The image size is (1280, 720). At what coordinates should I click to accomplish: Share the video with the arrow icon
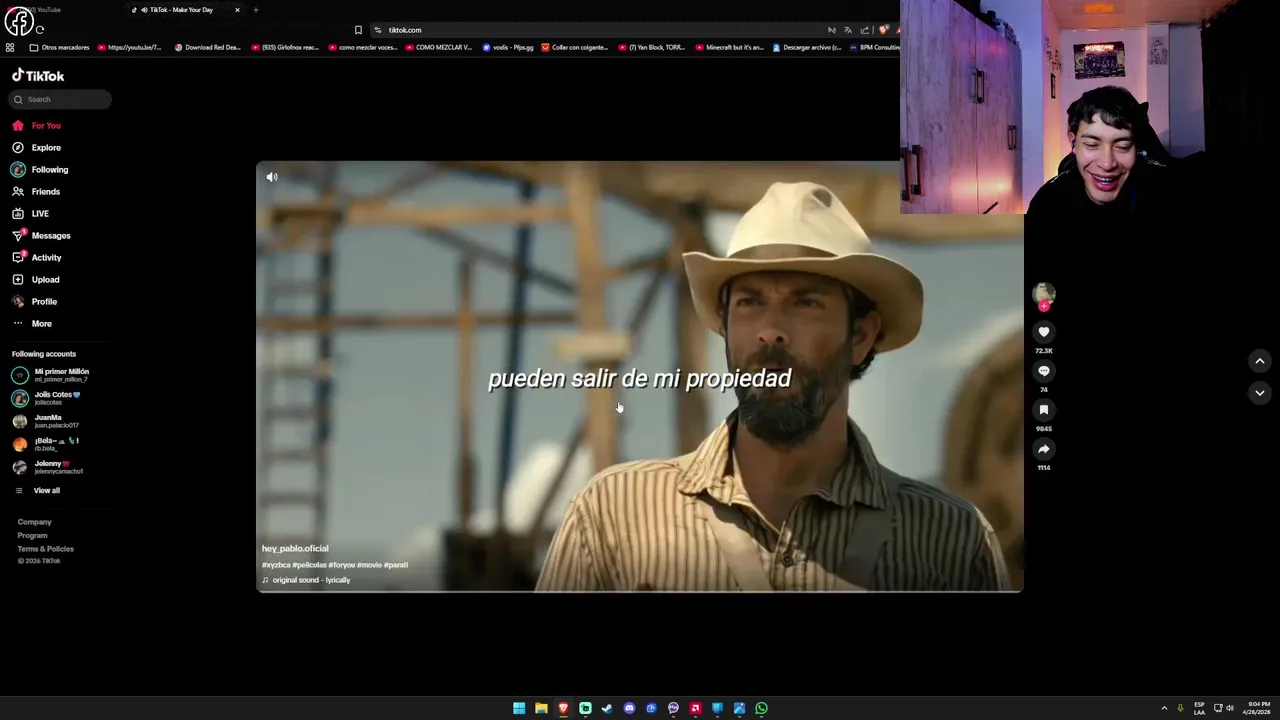[1043, 449]
